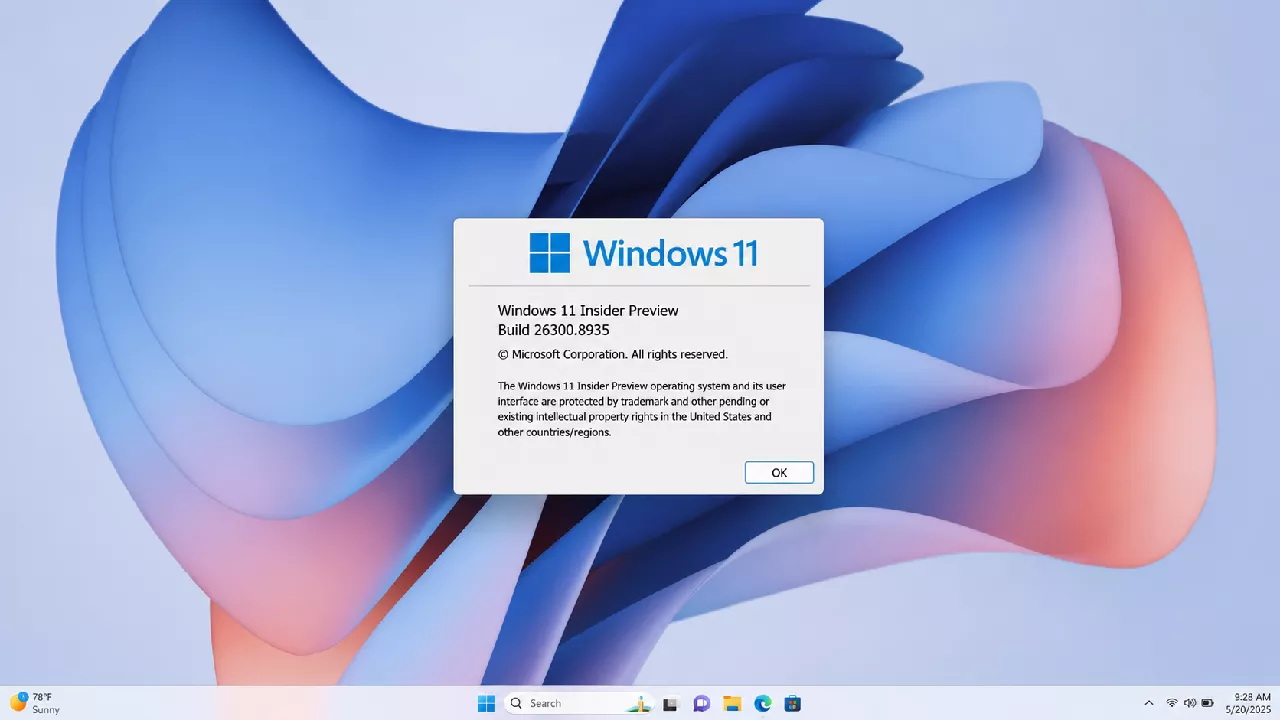
Task: Click the 'Windows 11 Insider Preview' heading text
Action: pyautogui.click(x=588, y=311)
